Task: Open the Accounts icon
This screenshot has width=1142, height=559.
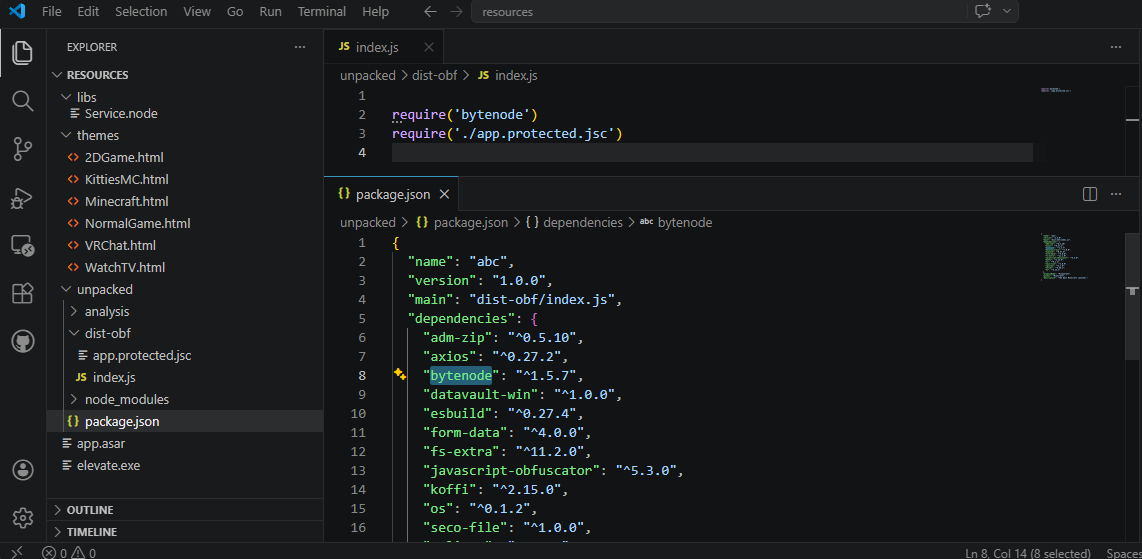Action: (23, 470)
